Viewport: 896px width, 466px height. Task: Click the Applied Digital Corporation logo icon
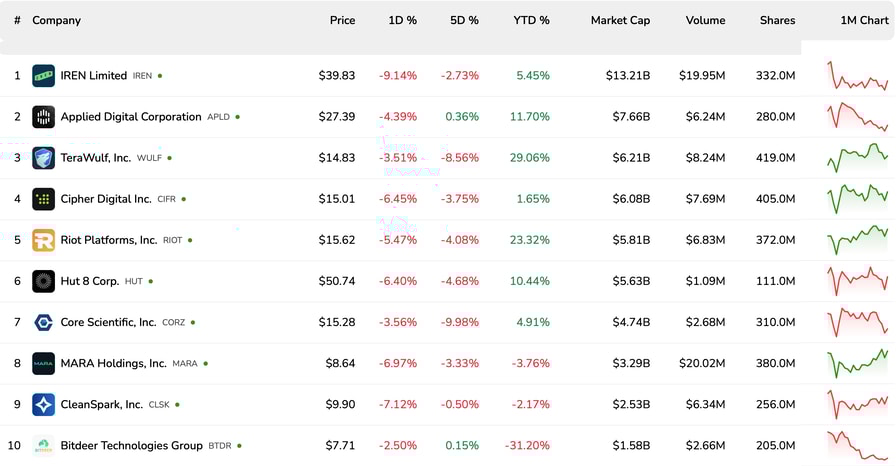(43, 117)
